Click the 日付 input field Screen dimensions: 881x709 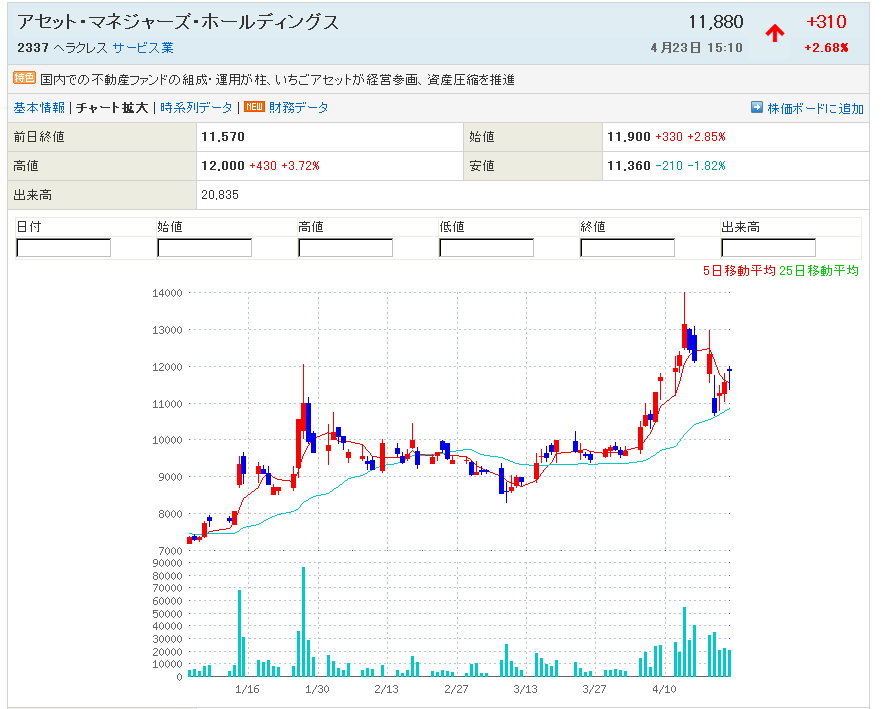(63, 248)
